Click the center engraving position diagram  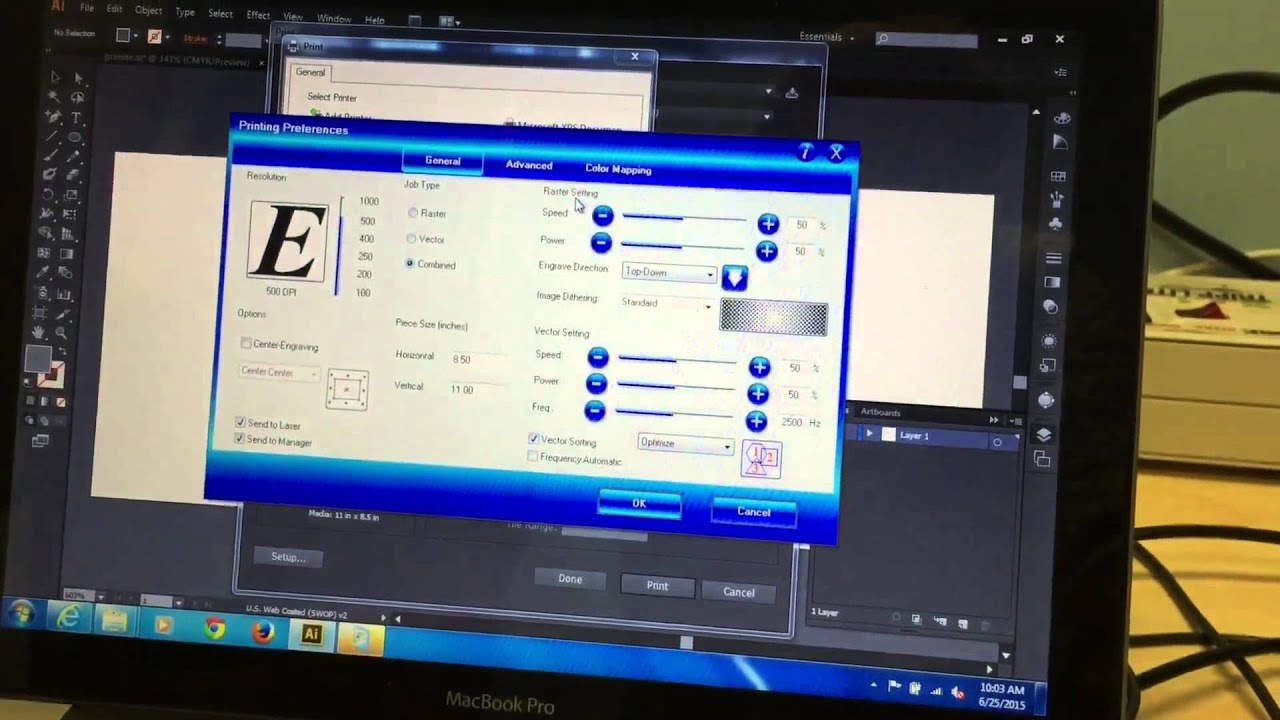coord(347,389)
